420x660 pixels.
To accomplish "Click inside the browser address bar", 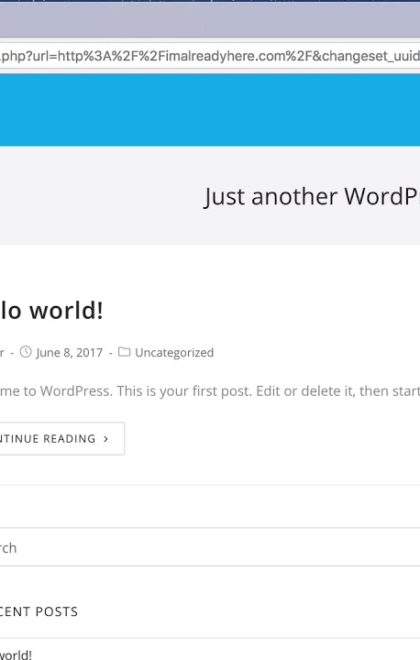I will click(x=210, y=56).
